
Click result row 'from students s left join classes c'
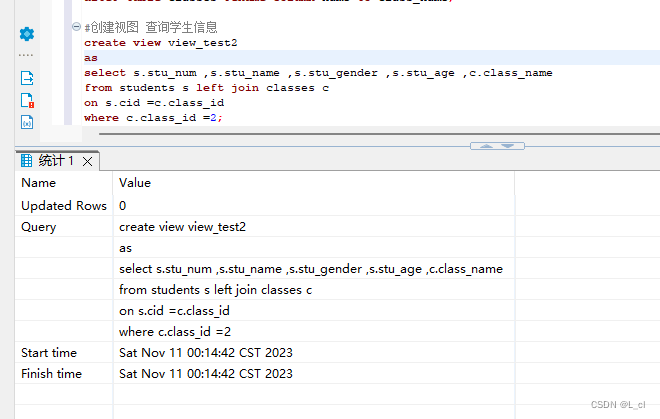coord(314,290)
